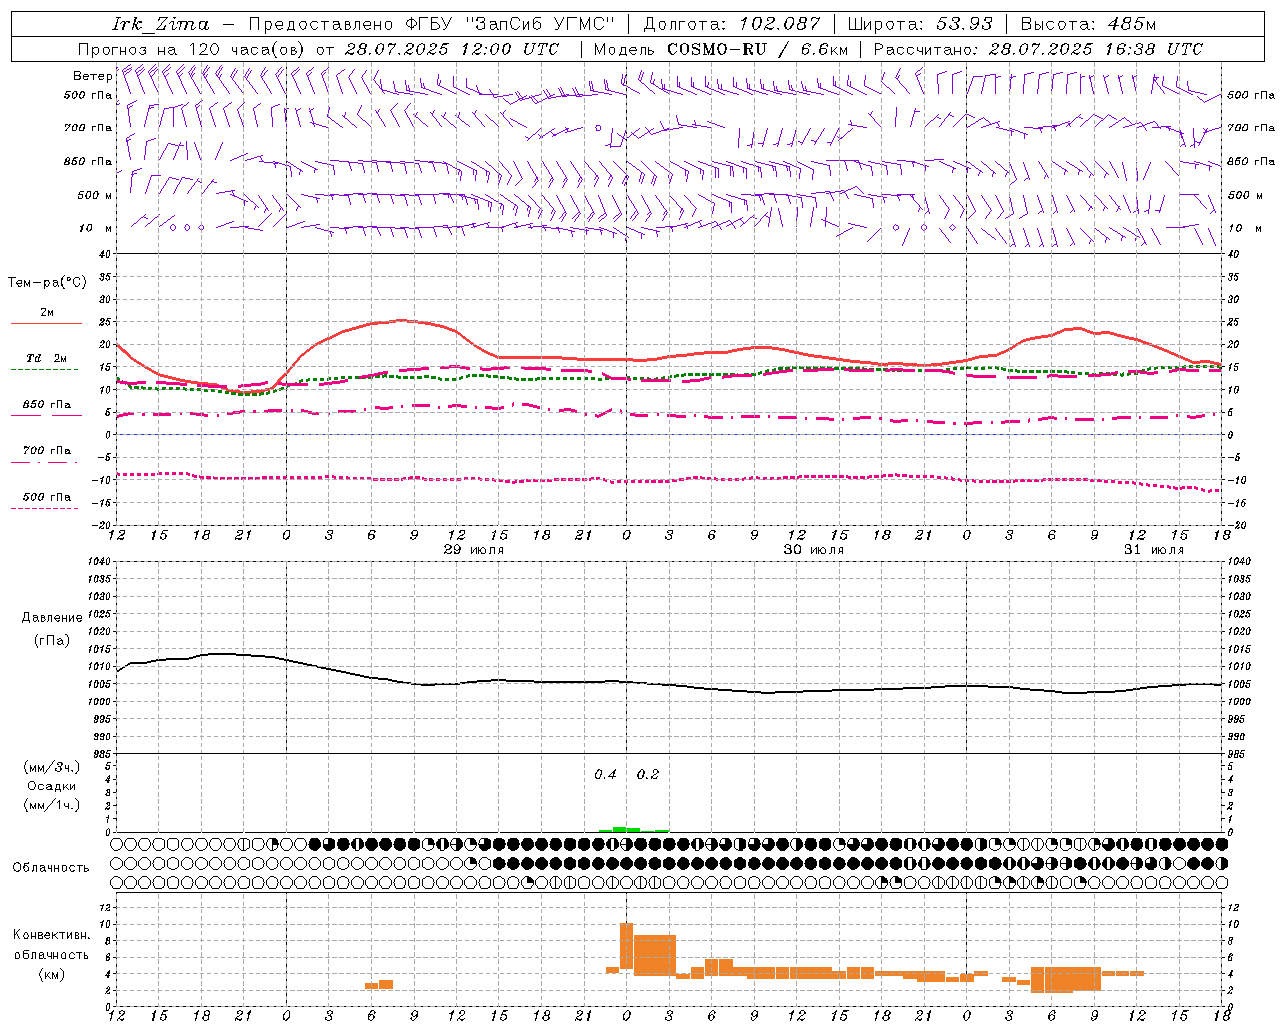Click the 31 июля date label
This screenshot has height=1024, width=1280.
click(1153, 550)
